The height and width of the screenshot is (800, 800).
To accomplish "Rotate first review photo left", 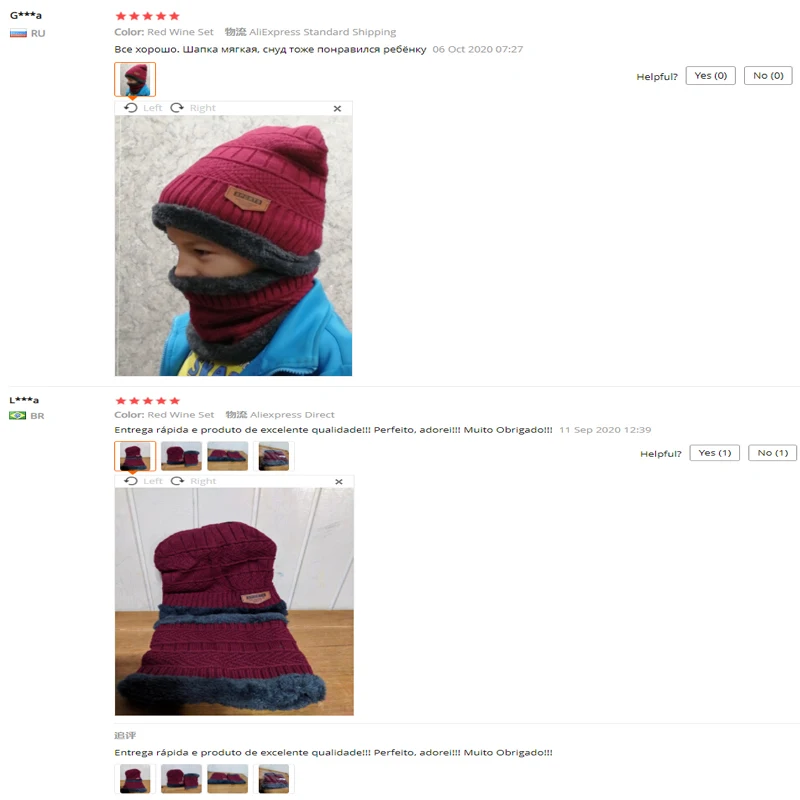I will [x=143, y=108].
